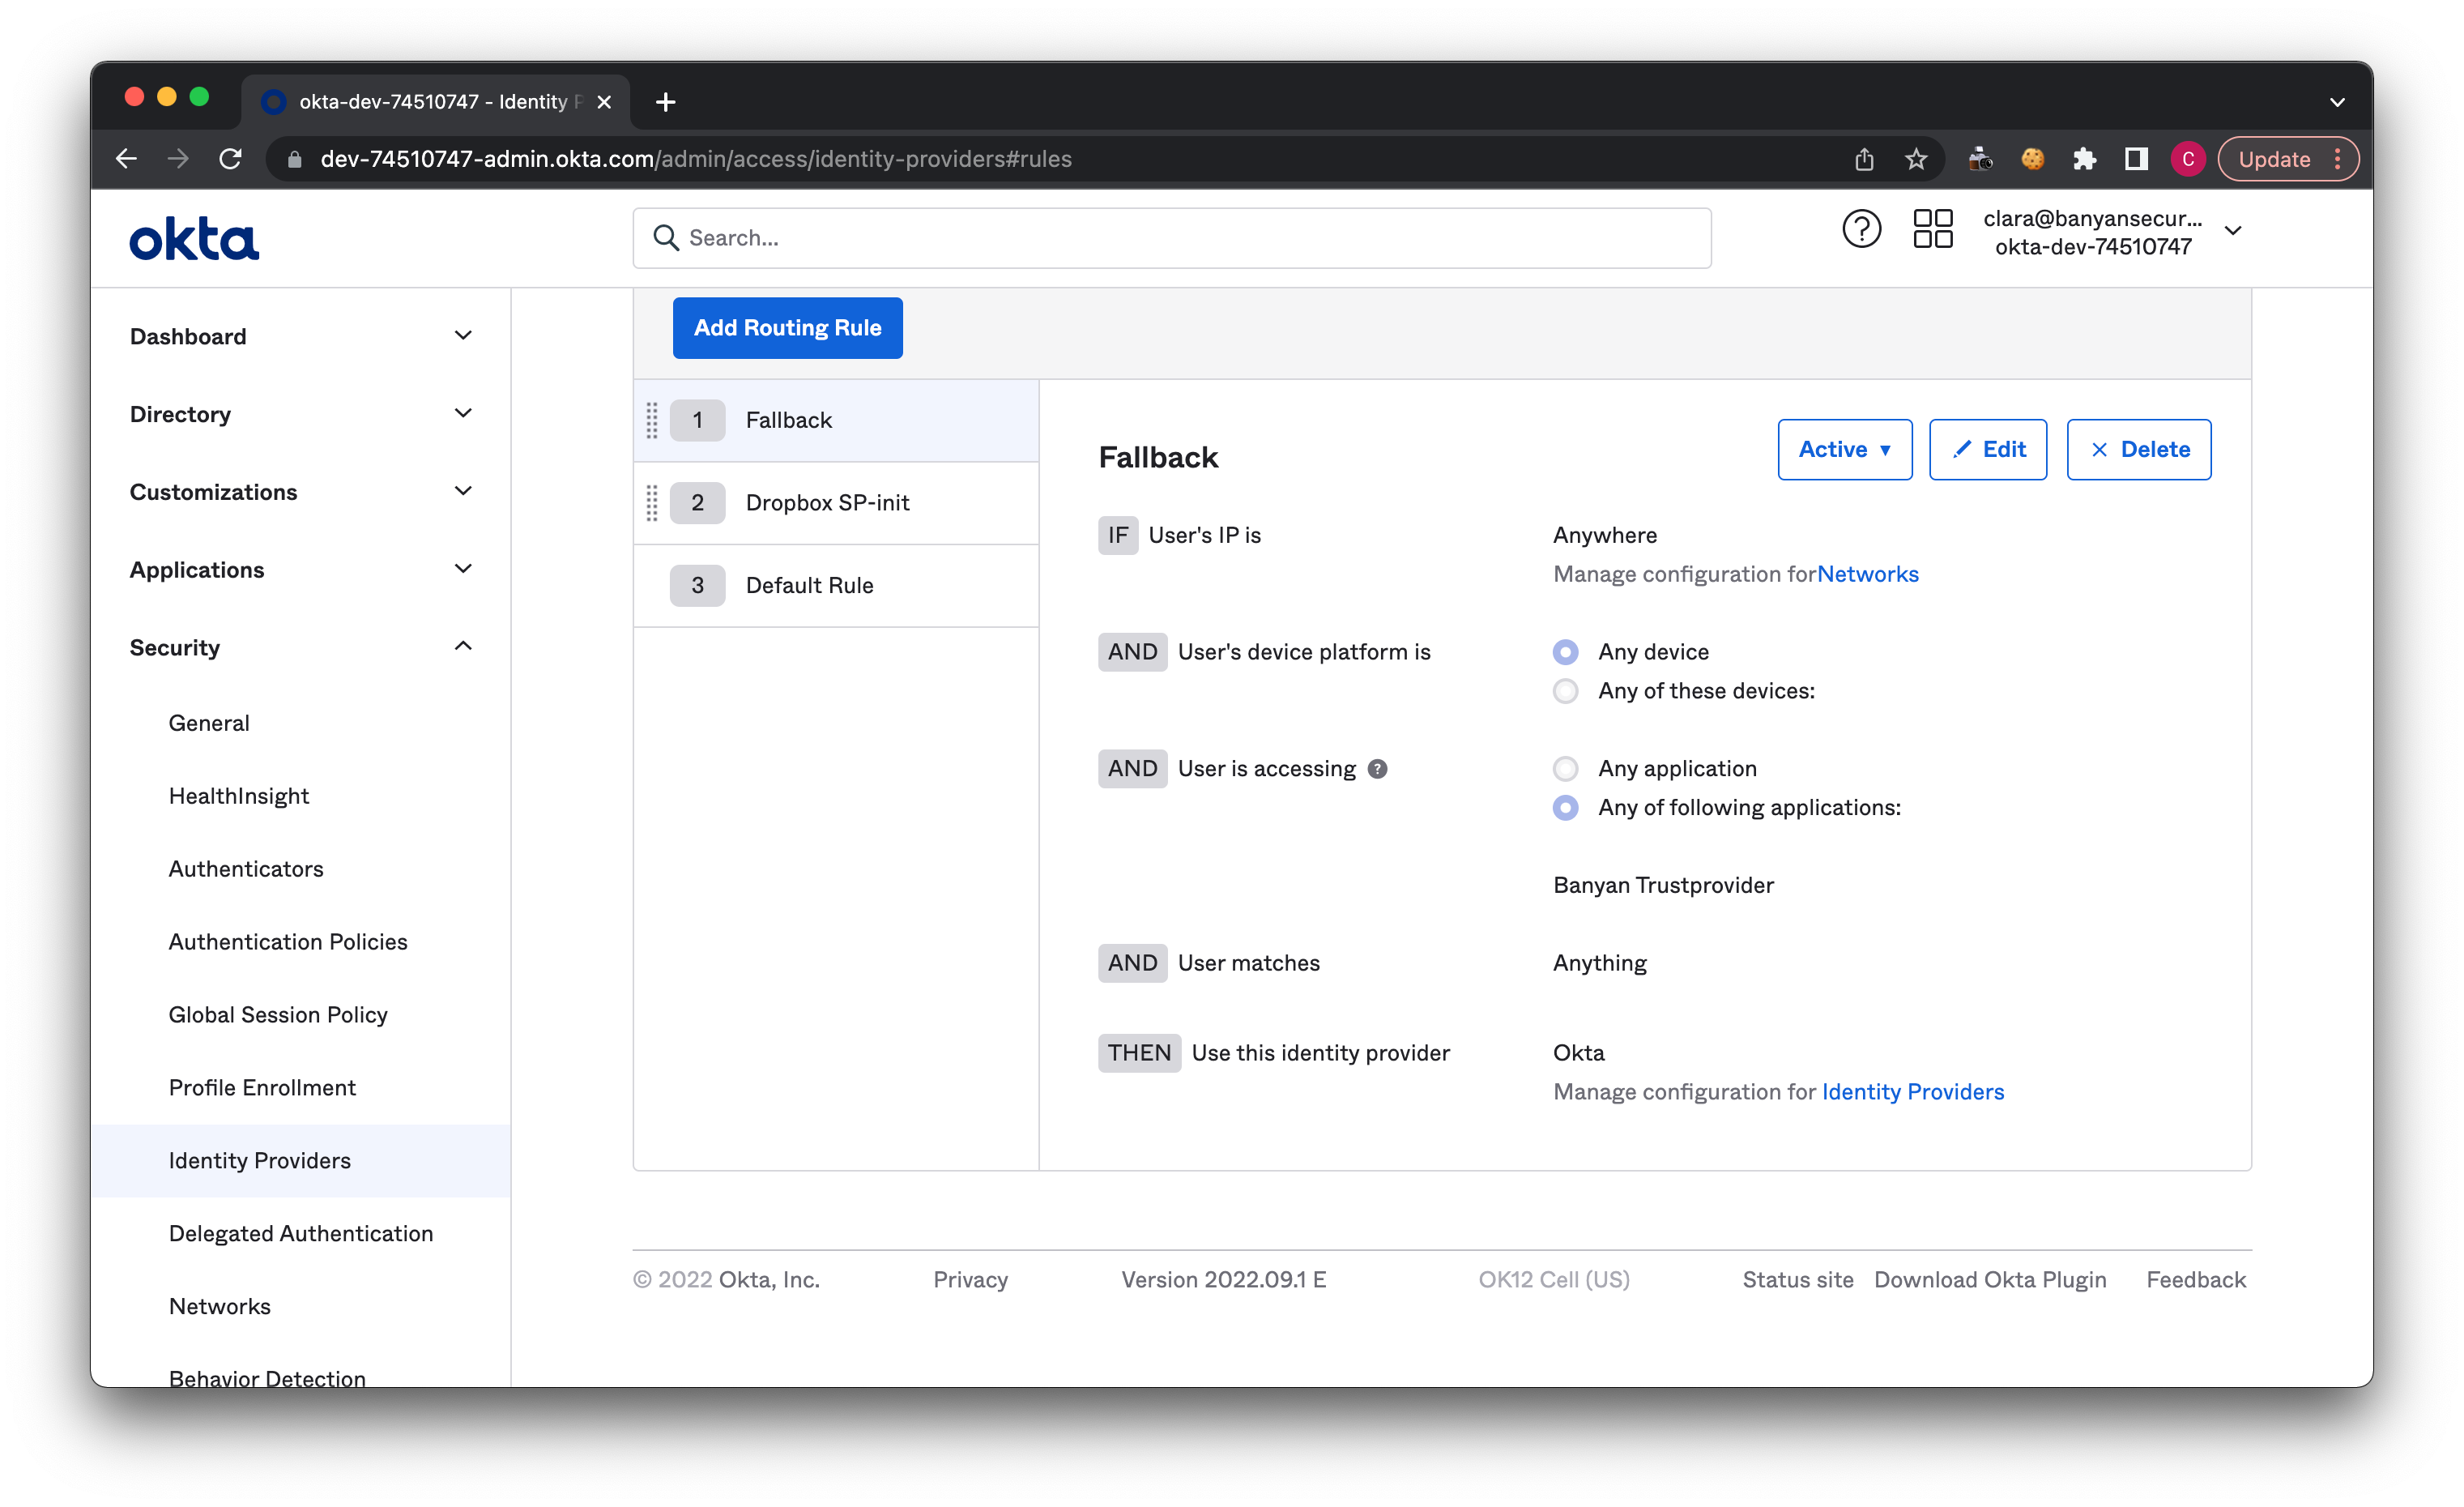
Task: Click the Okta help question mark icon
Action: coord(1861,230)
